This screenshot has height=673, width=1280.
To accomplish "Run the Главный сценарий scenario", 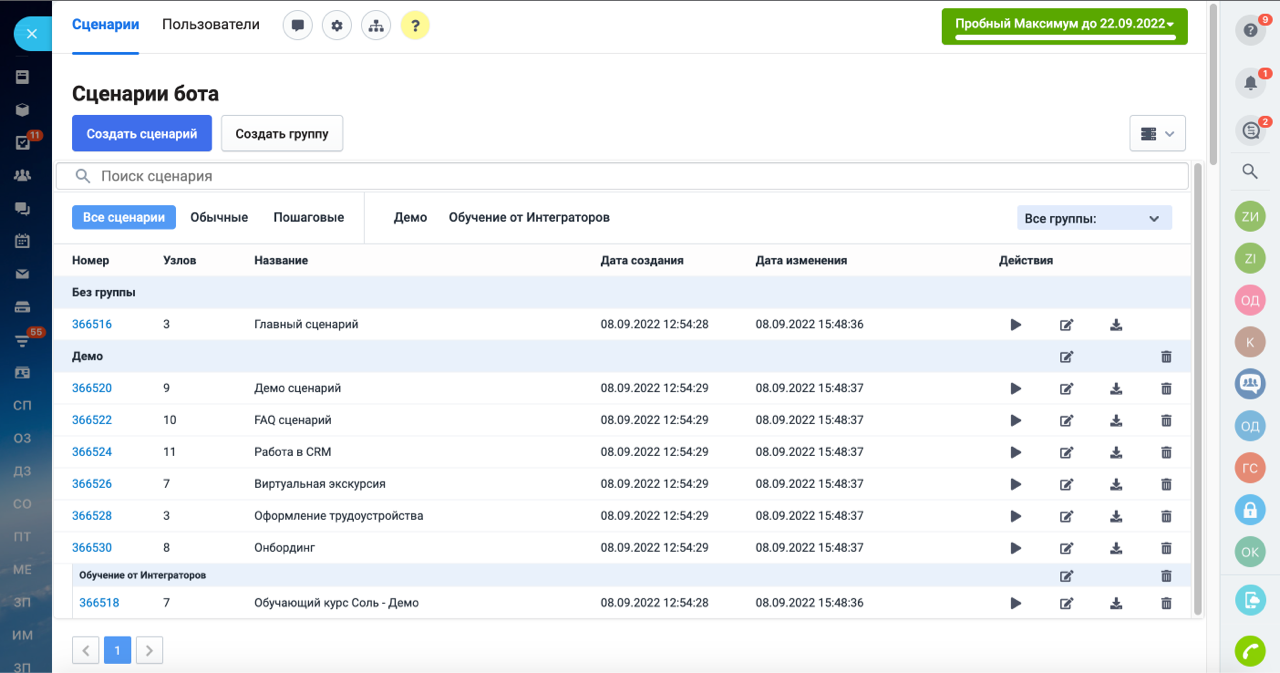I will (x=1016, y=324).
